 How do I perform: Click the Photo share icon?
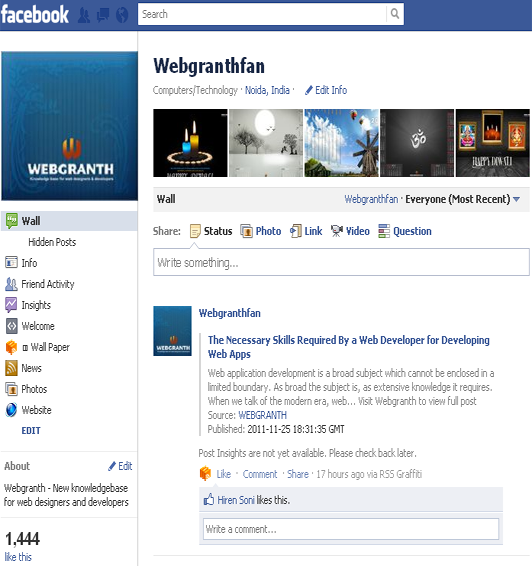click(247, 231)
